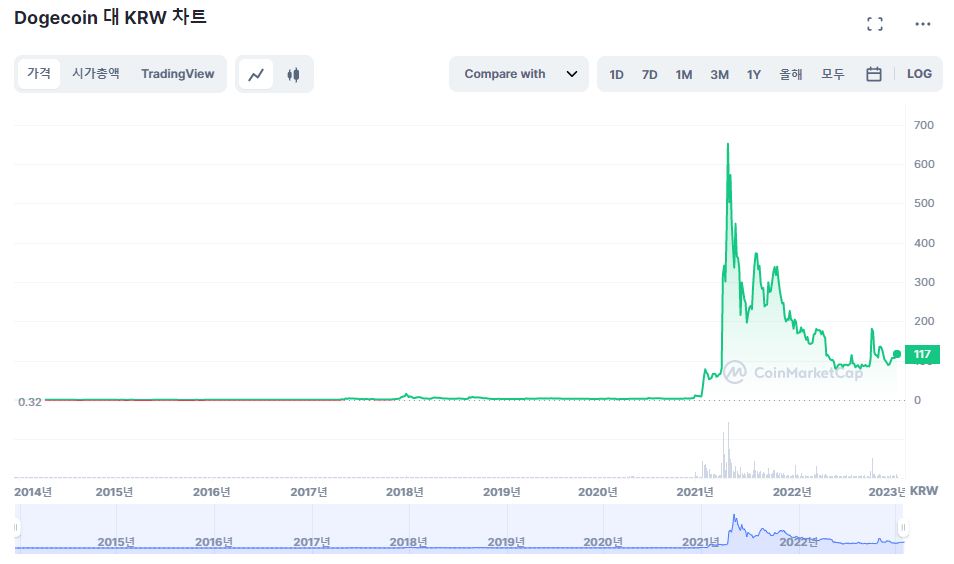
Task: Set chart range to 1Y
Action: (754, 74)
